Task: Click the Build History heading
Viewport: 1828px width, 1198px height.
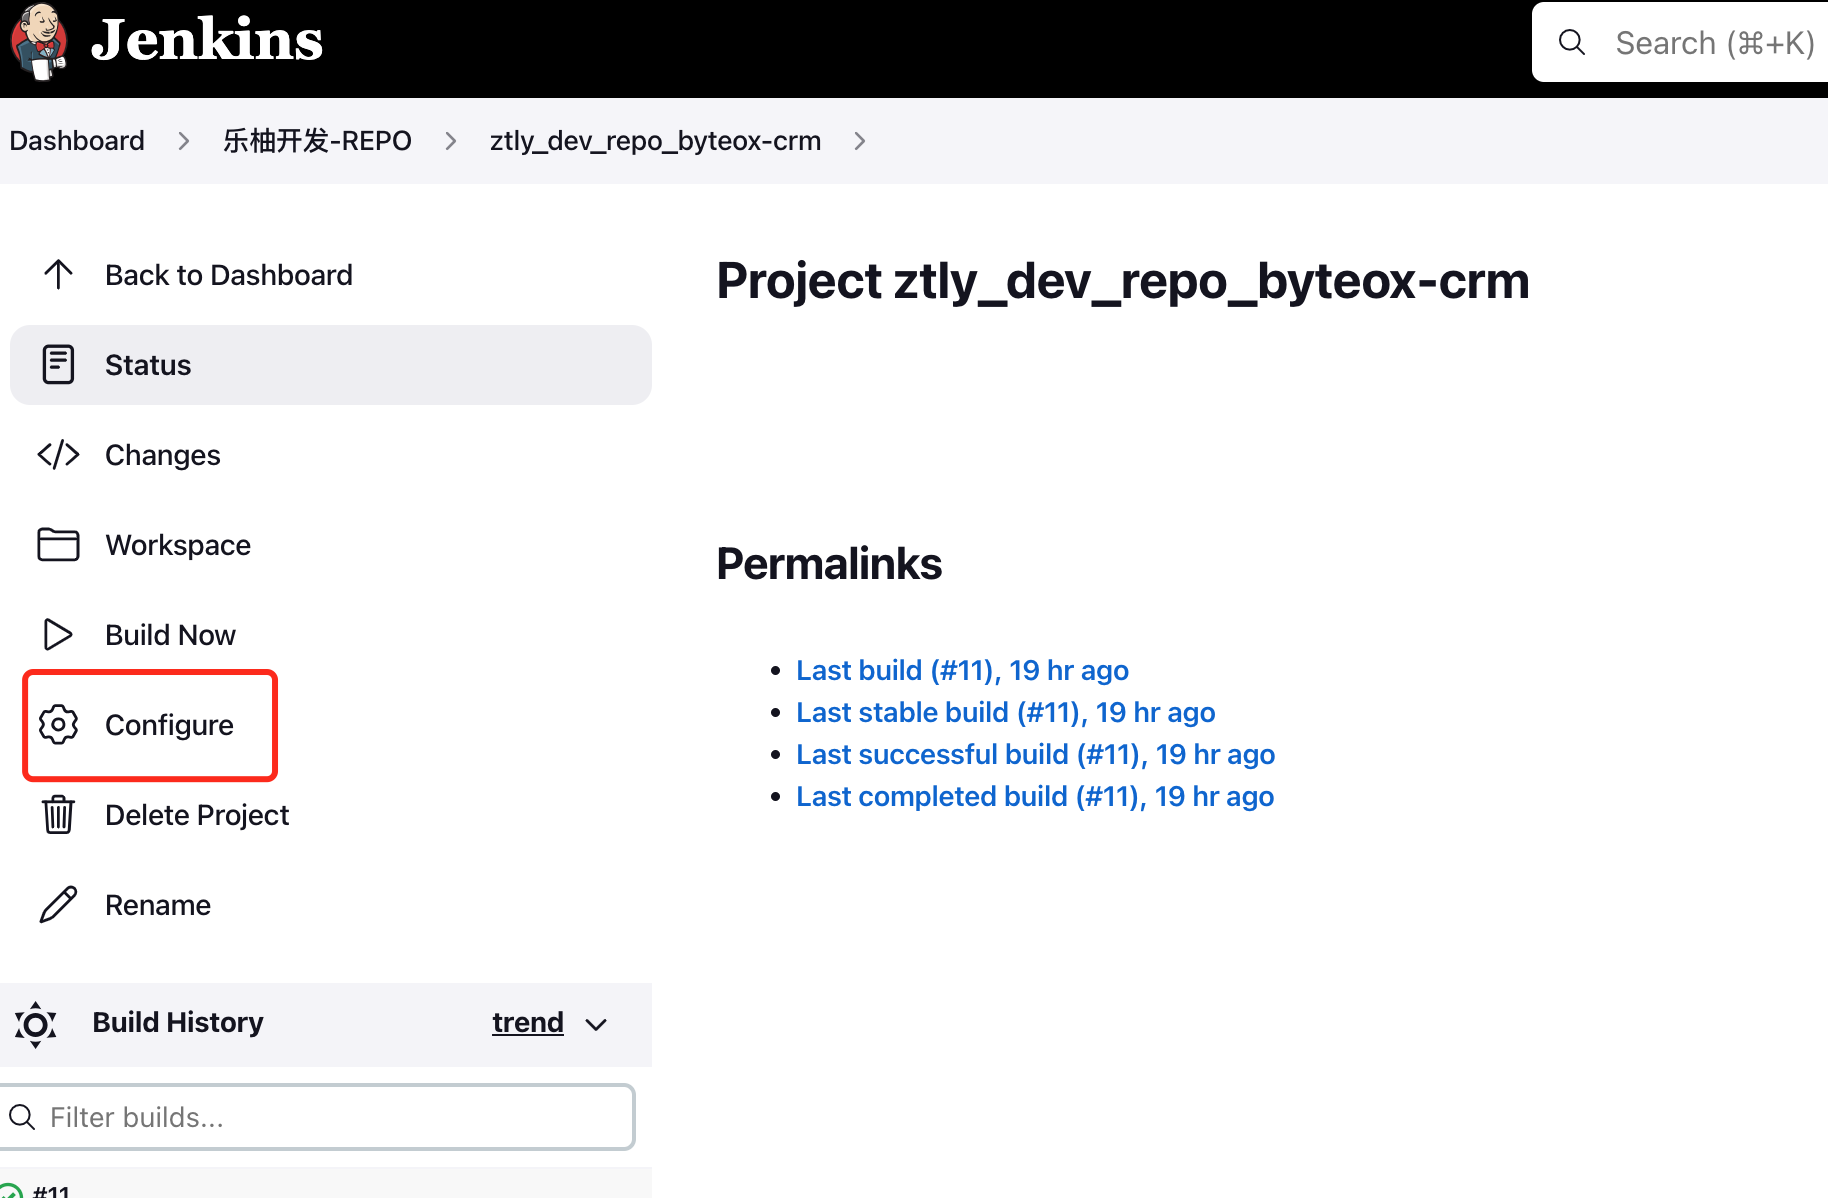Action: click(178, 1022)
